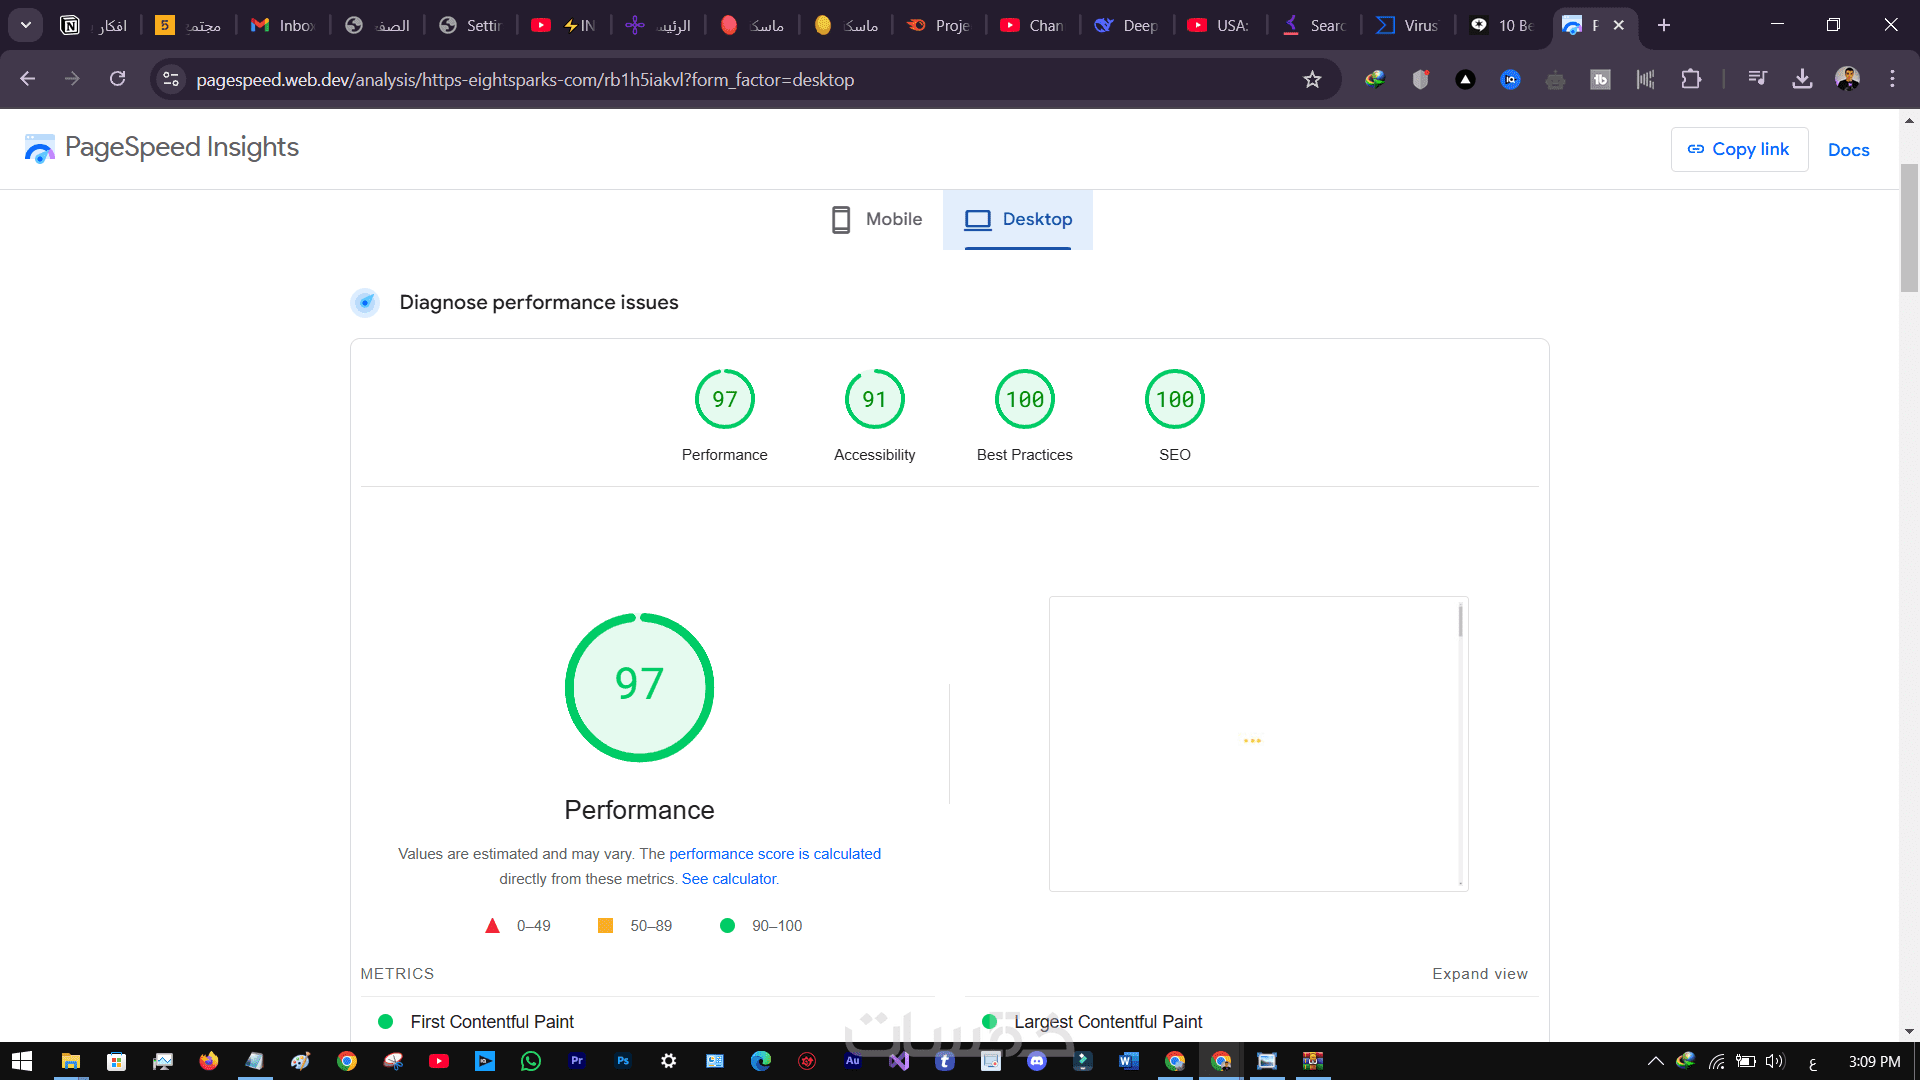This screenshot has width=1920, height=1080.
Task: Reload the current page
Action: pyautogui.click(x=117, y=79)
